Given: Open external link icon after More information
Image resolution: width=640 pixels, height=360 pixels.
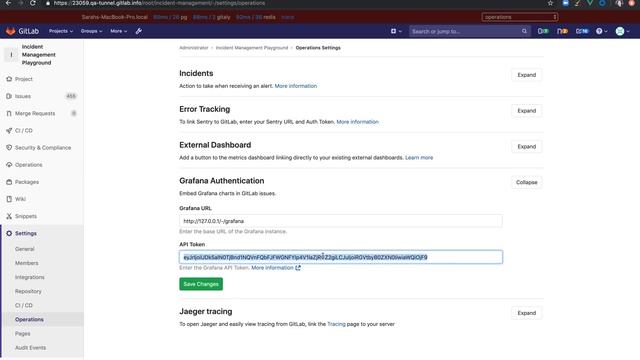Looking at the screenshot, I should [298, 268].
